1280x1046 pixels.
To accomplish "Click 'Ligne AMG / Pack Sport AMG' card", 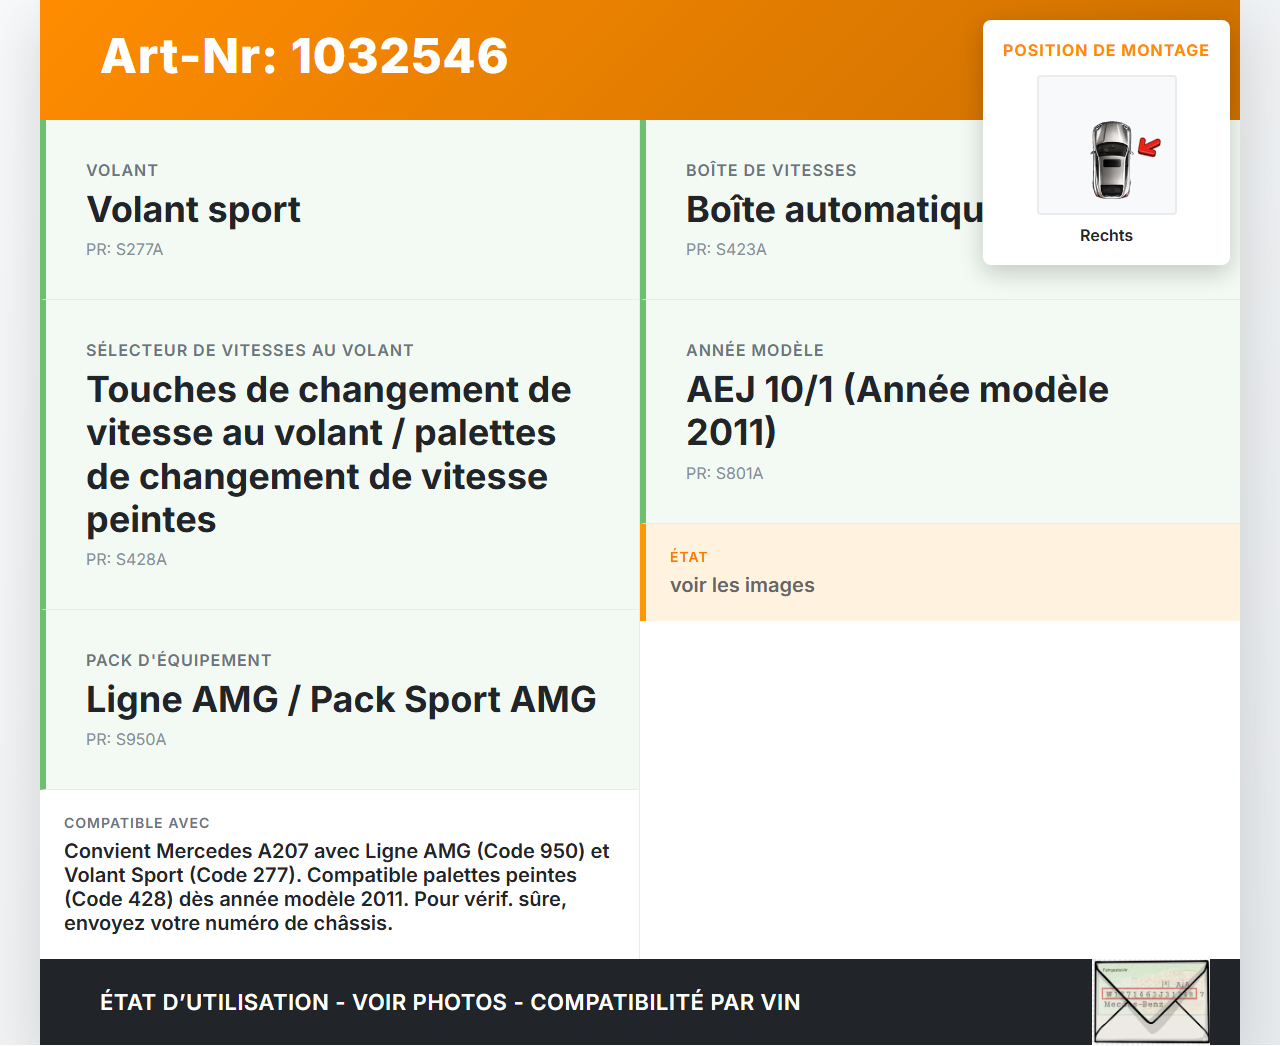I will pos(341,700).
